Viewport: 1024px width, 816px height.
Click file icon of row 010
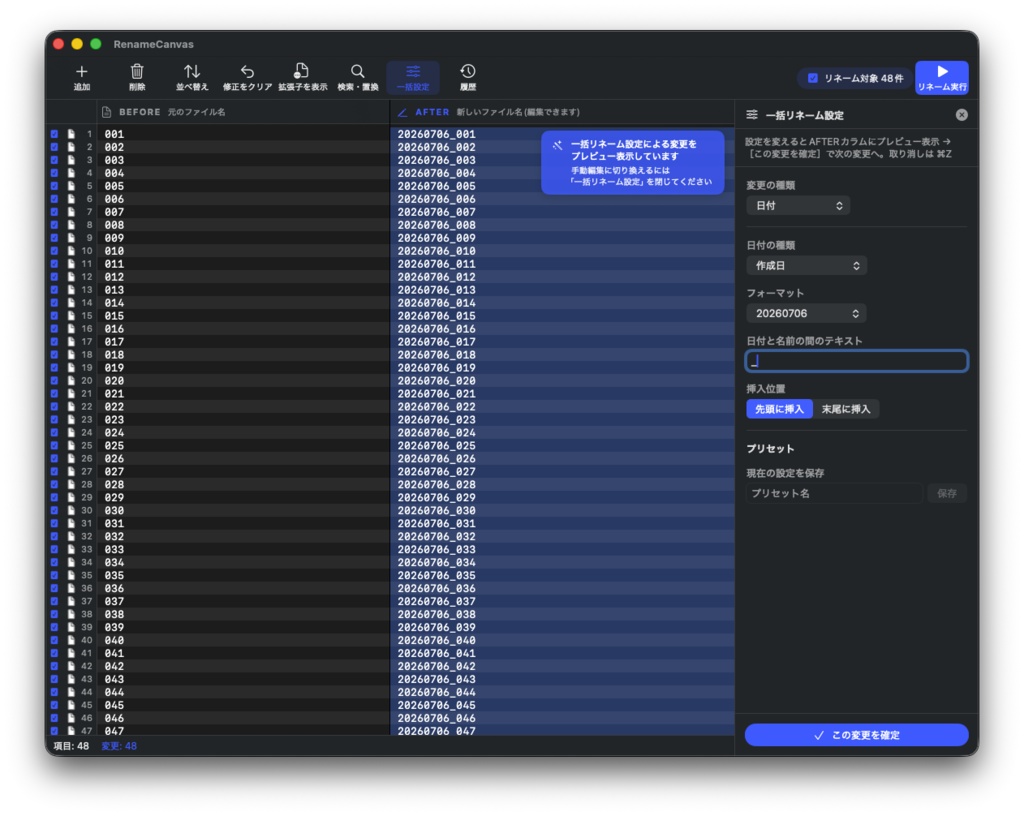coord(71,251)
